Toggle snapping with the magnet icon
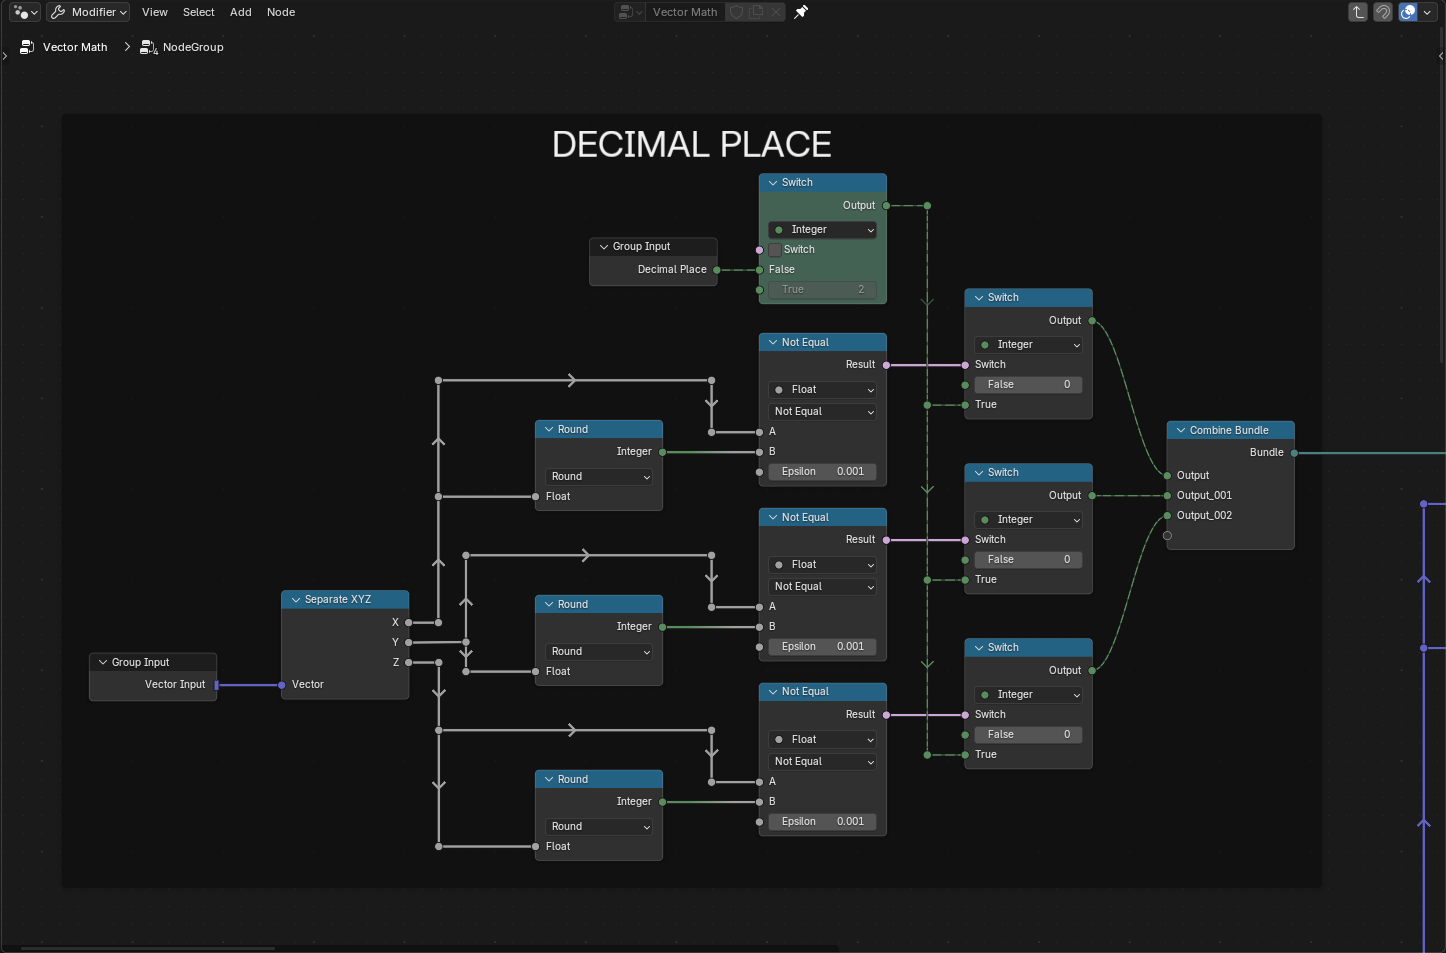The height and width of the screenshot is (953, 1446). (1383, 12)
